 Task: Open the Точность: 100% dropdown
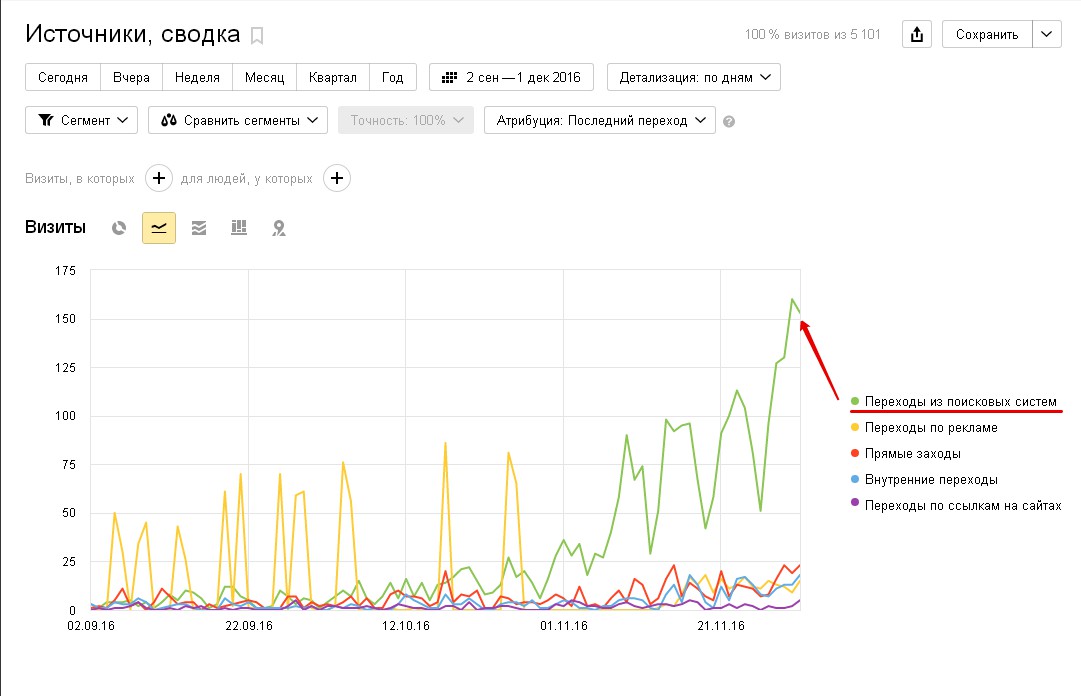(405, 120)
